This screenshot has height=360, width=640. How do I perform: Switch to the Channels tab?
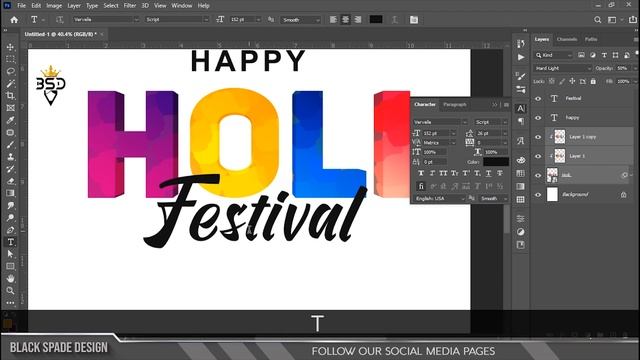coord(567,39)
